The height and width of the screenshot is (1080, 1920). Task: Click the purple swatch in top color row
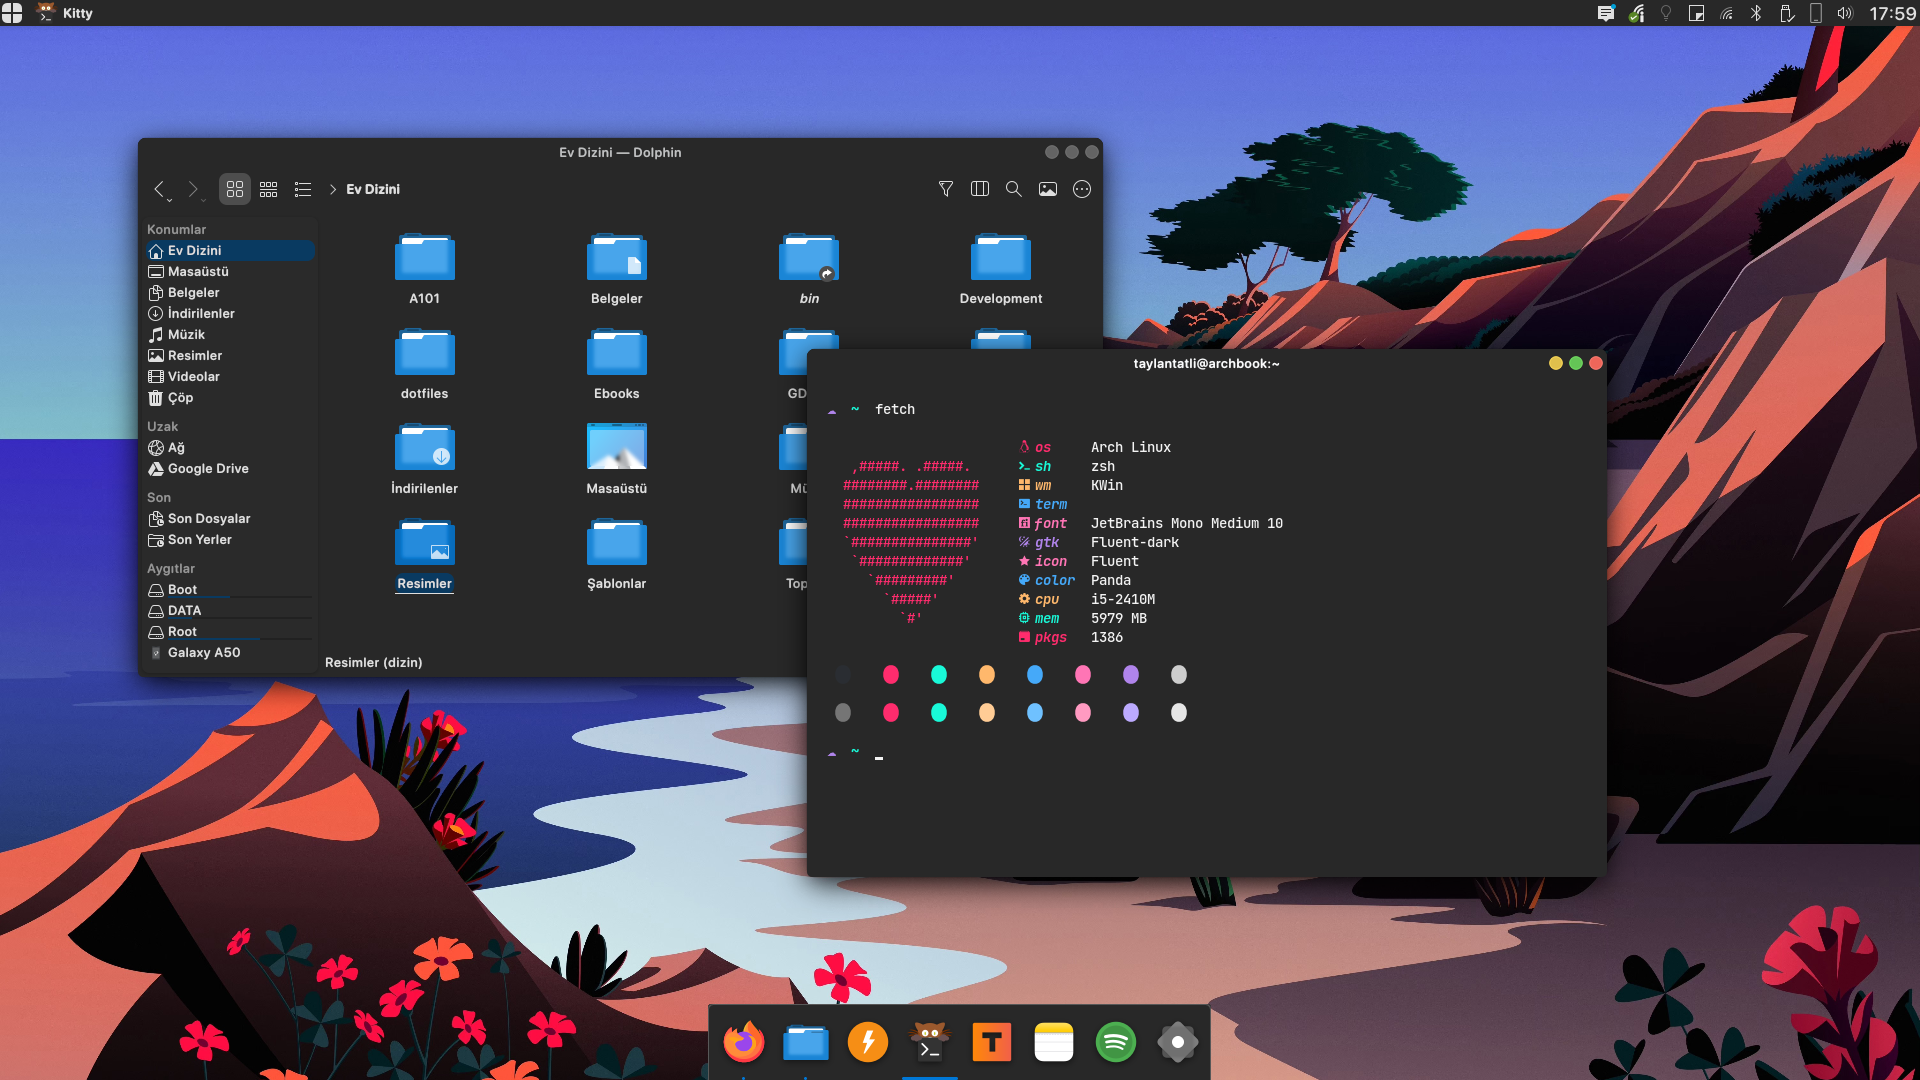(x=1131, y=675)
